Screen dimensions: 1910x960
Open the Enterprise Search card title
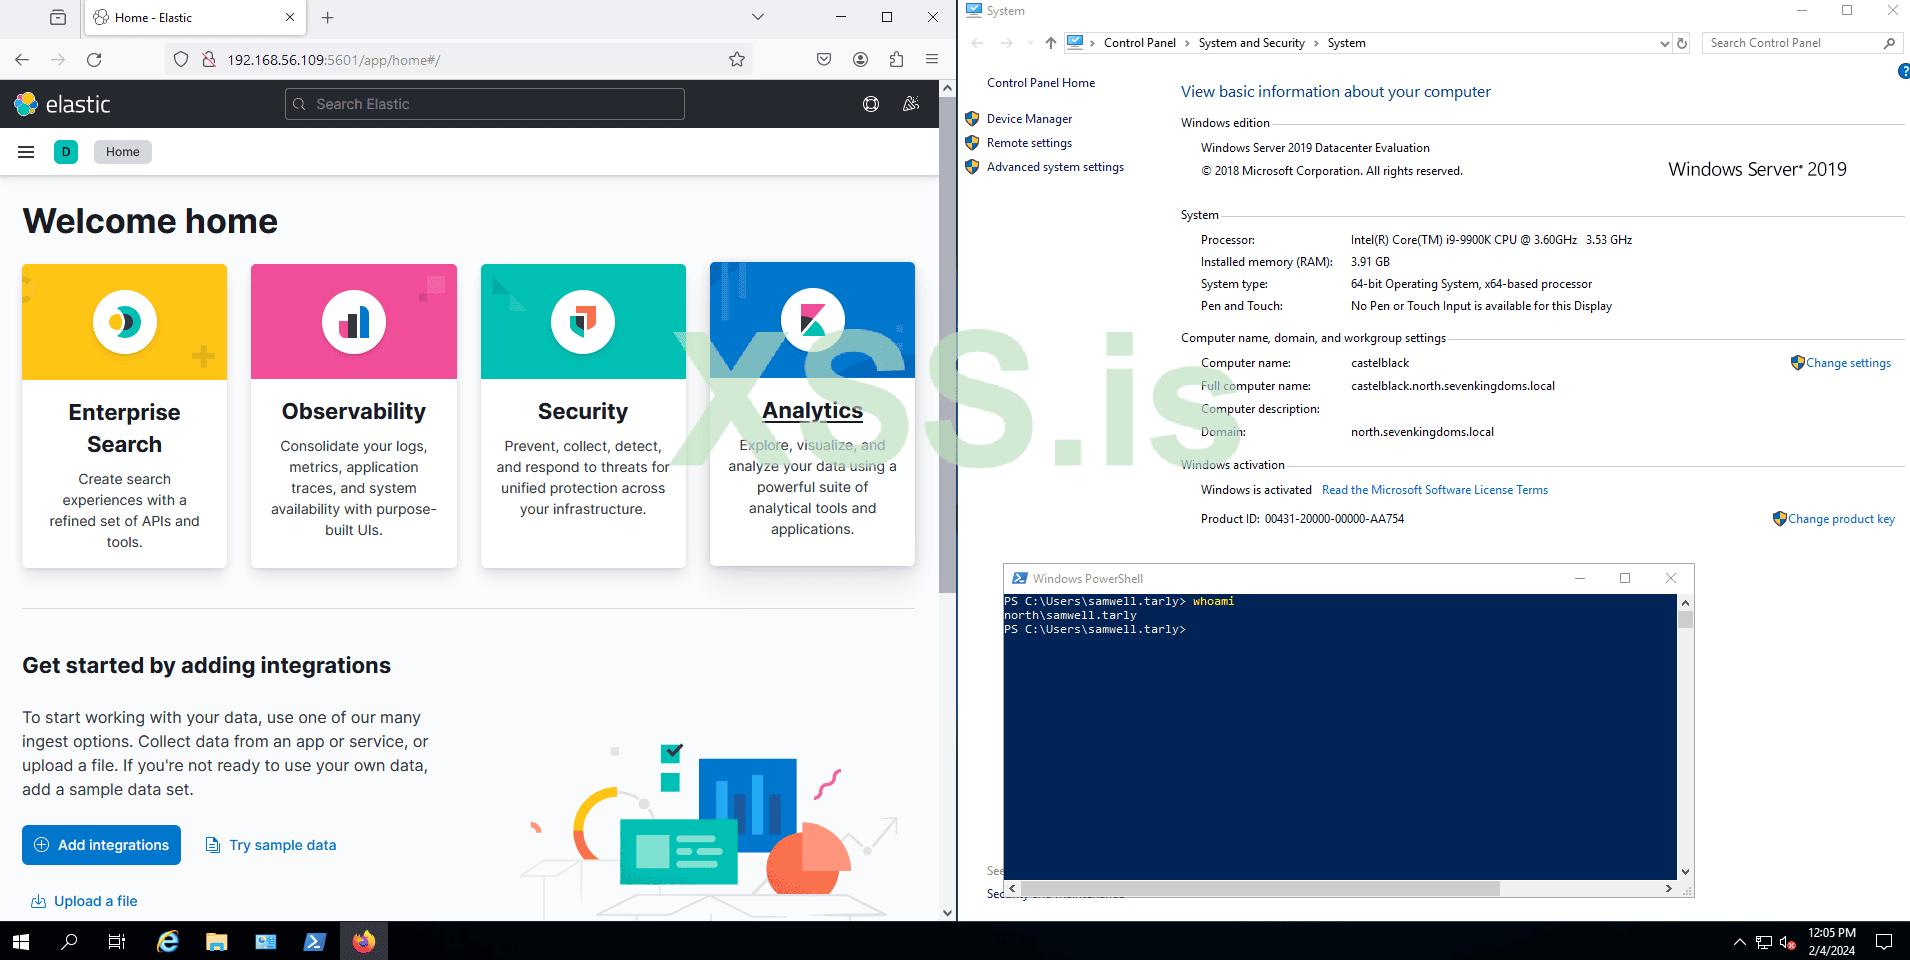pyautogui.click(x=125, y=428)
